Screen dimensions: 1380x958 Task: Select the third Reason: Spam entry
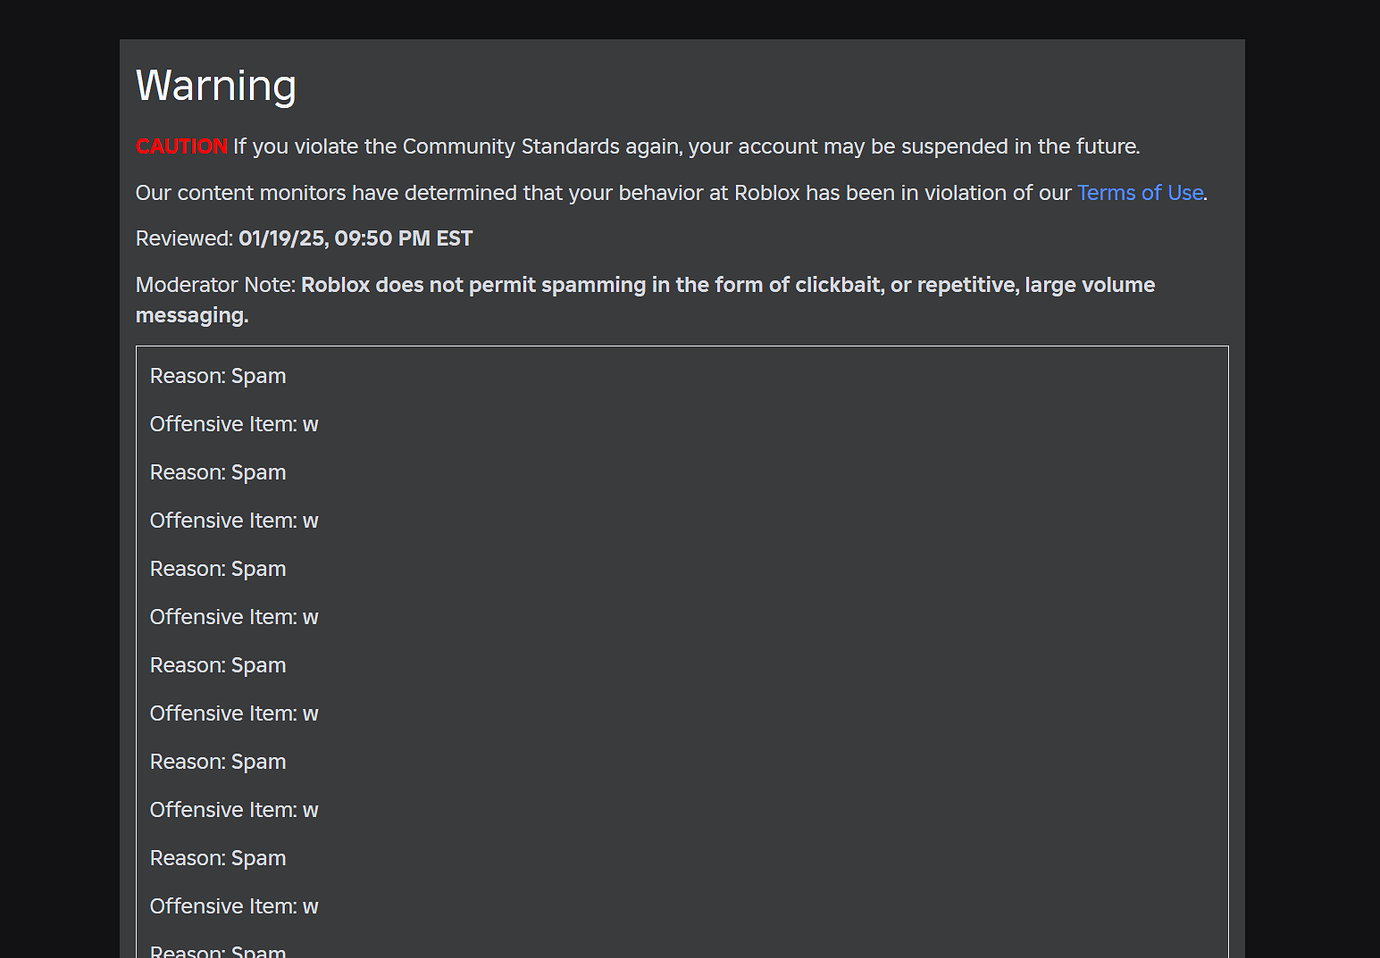(218, 568)
